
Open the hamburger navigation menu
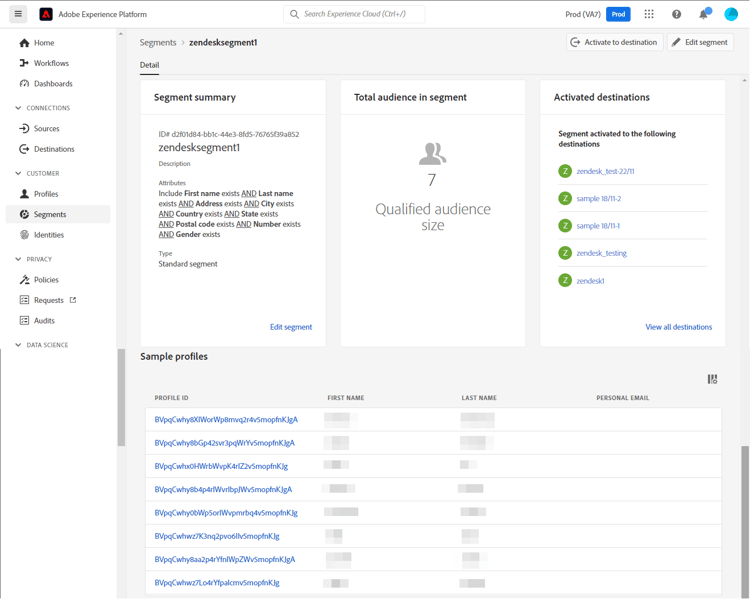tap(18, 14)
